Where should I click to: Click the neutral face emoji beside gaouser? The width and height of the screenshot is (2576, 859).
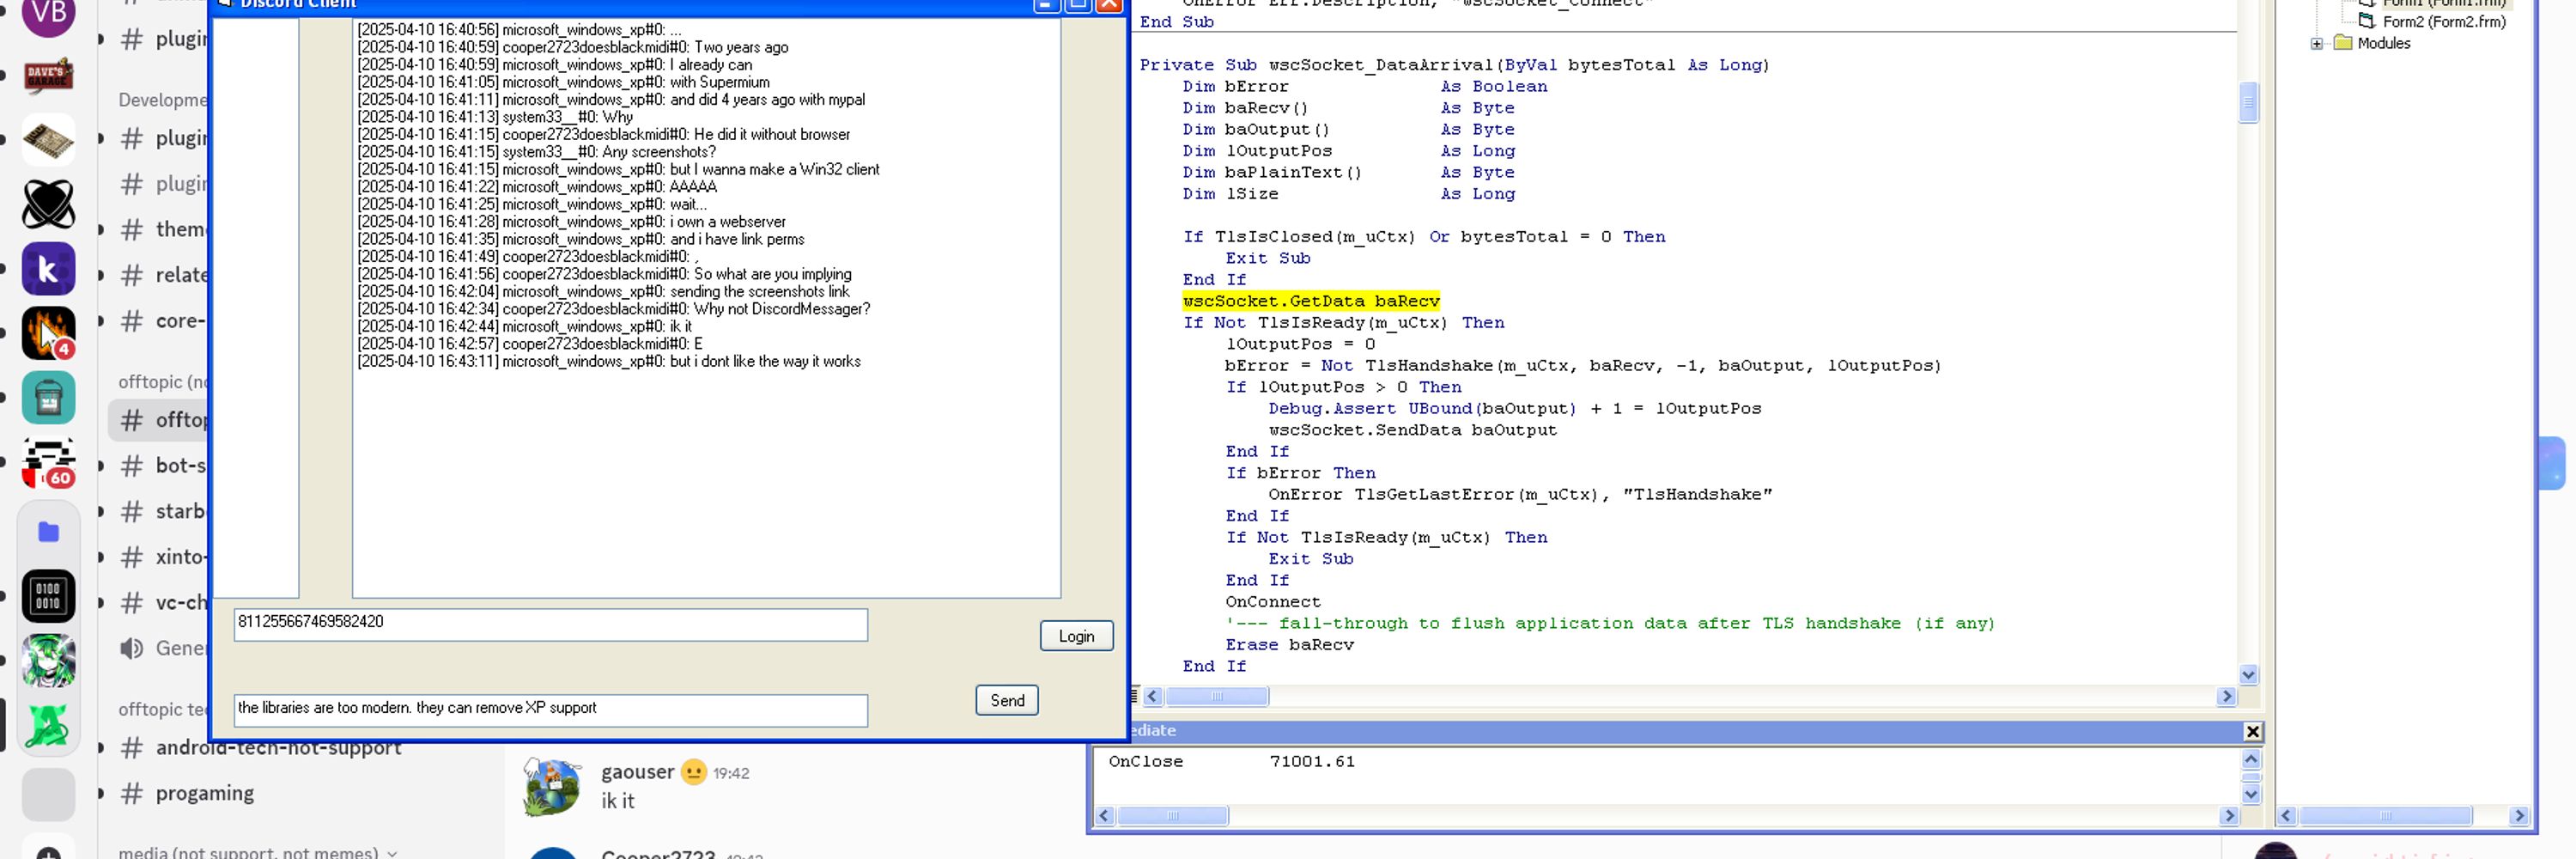pos(693,772)
